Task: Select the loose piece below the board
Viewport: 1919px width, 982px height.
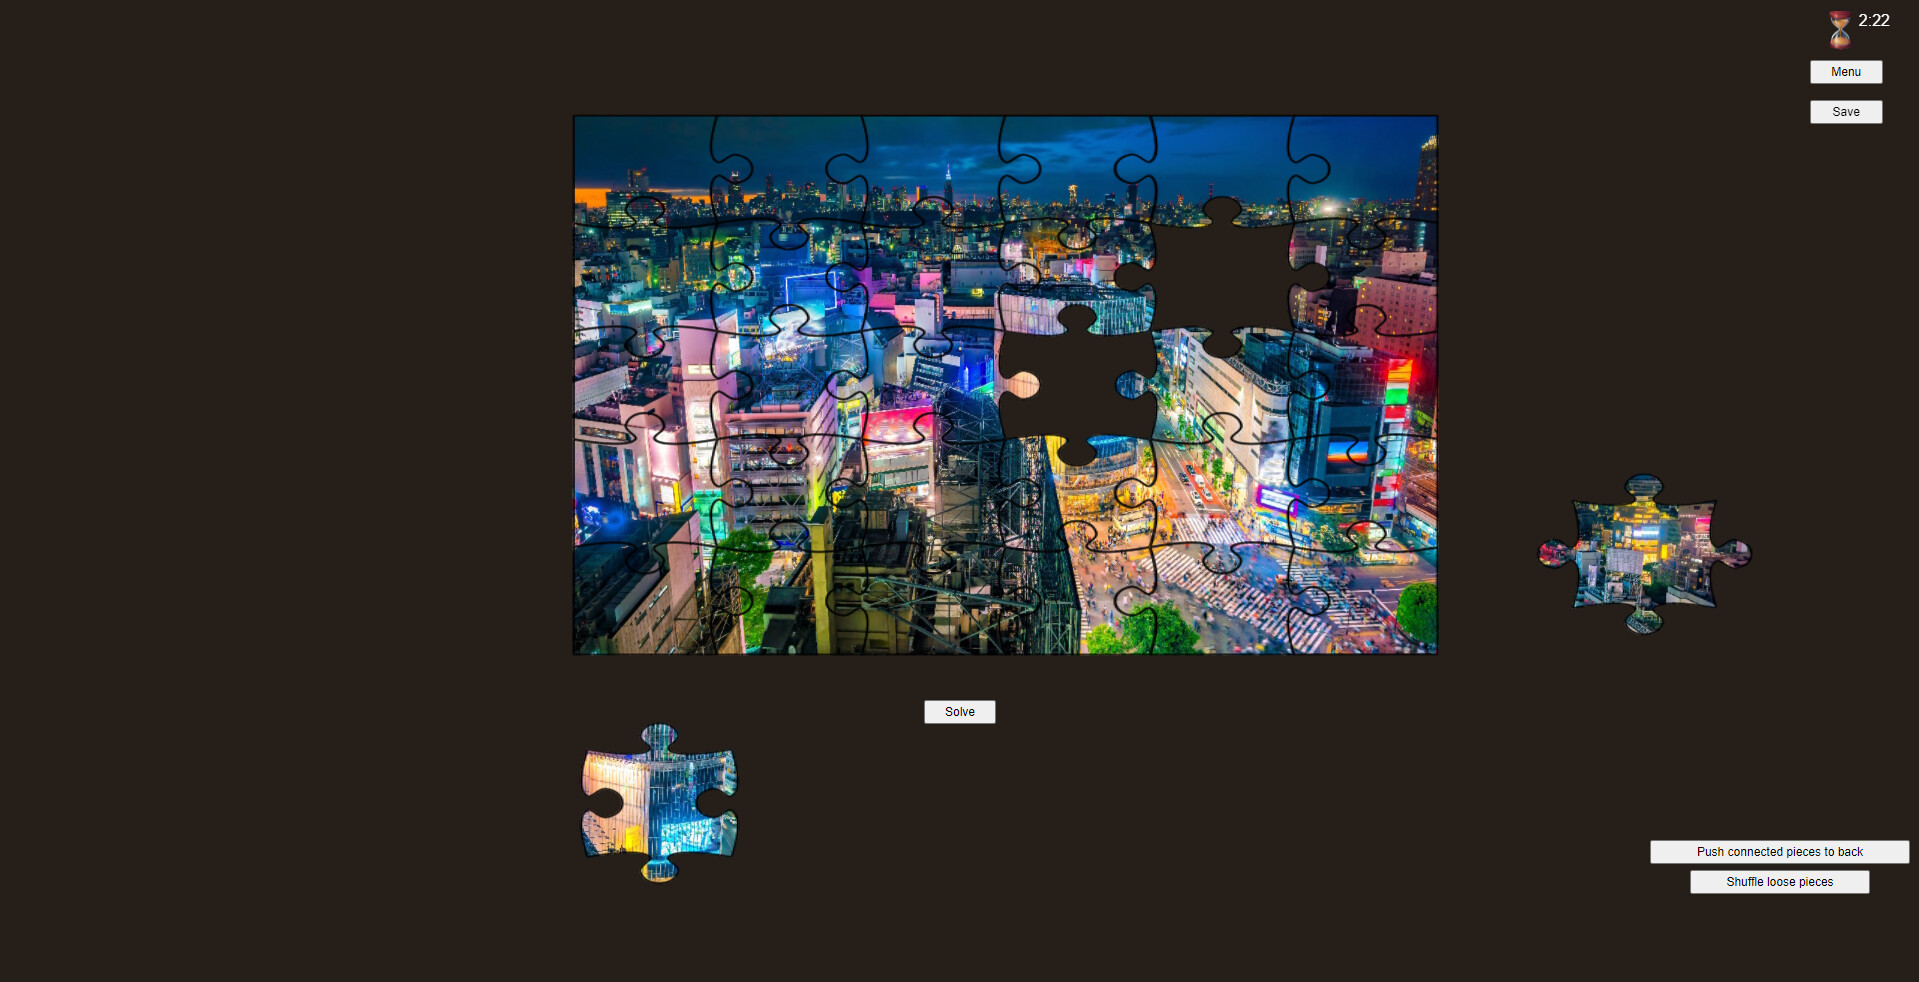Action: (660, 800)
